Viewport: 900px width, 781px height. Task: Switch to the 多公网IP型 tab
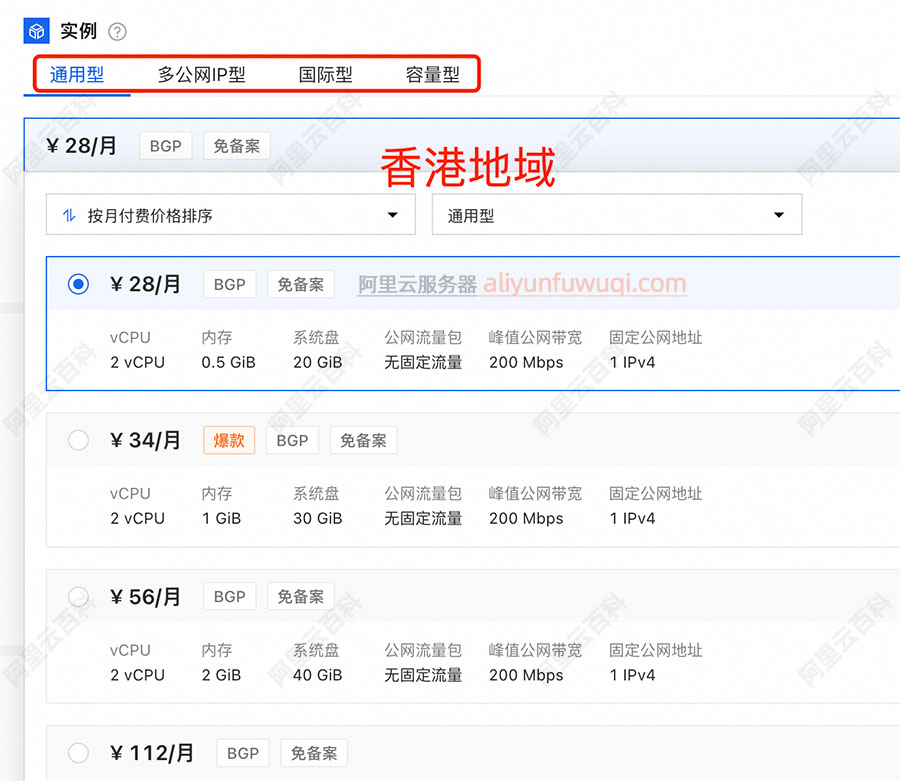pyautogui.click(x=201, y=75)
